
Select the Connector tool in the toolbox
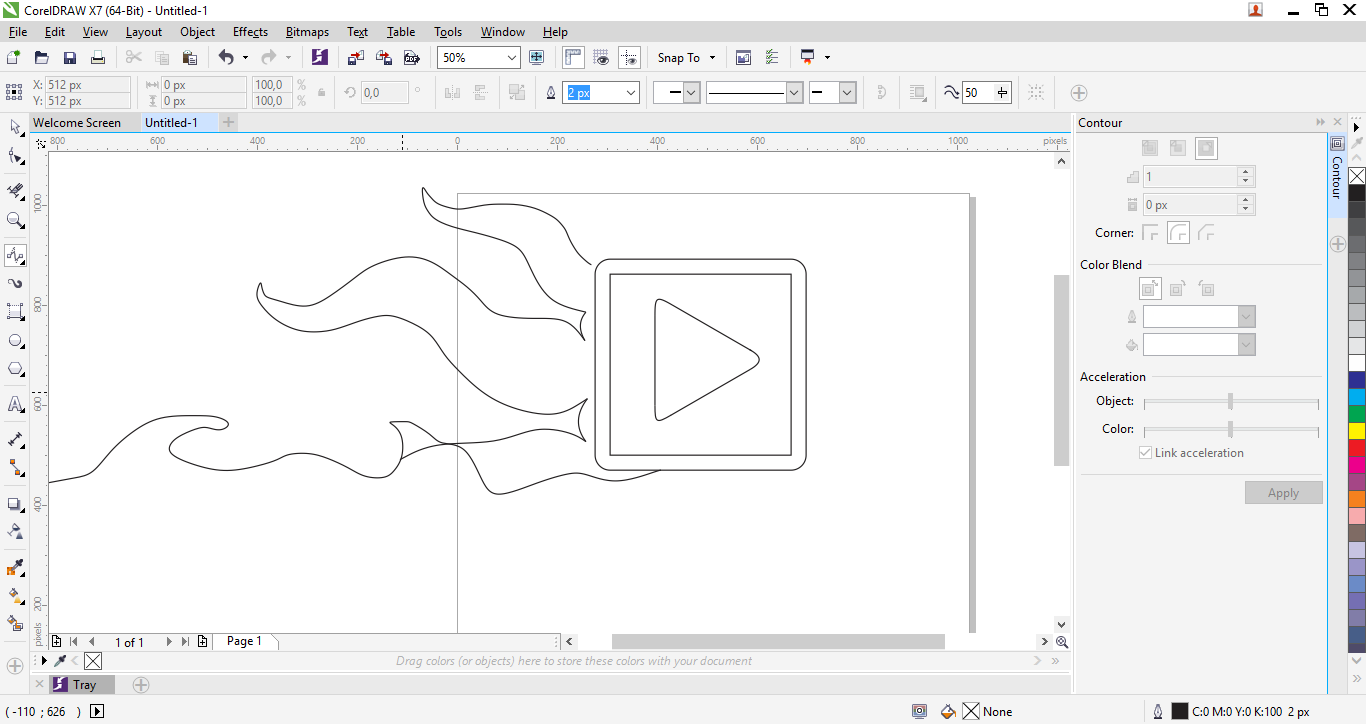[15, 467]
